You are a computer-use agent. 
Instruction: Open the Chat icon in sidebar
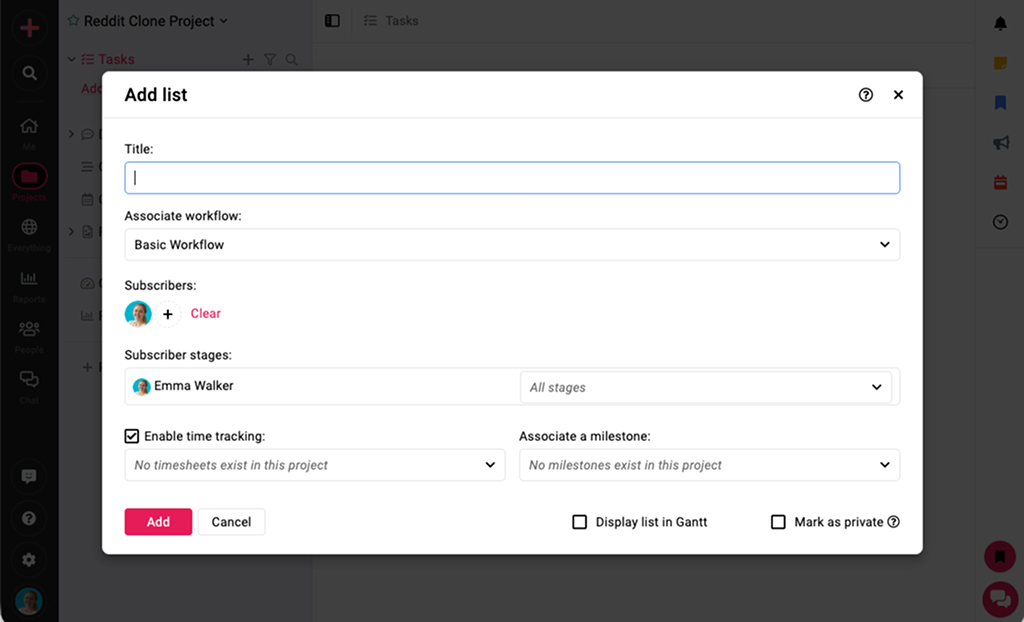pyautogui.click(x=29, y=379)
